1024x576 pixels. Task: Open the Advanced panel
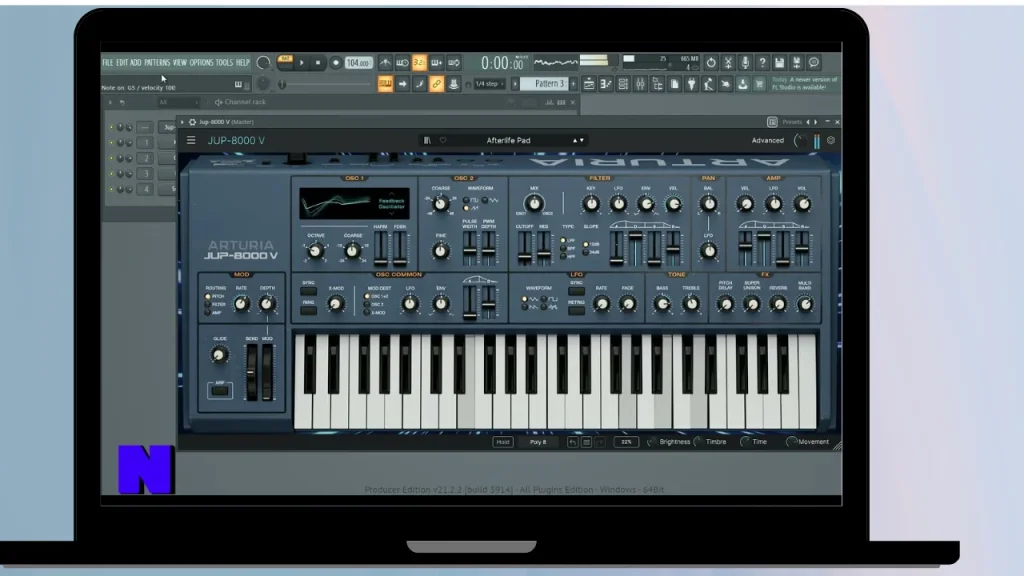[767, 140]
